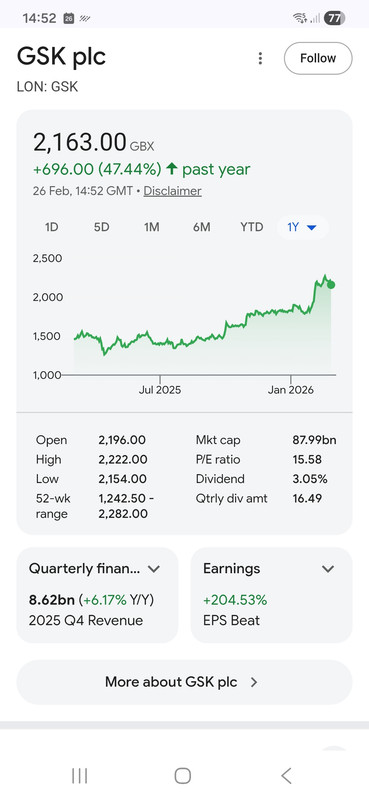
Task: Select the YTD chart range
Action: tap(252, 227)
